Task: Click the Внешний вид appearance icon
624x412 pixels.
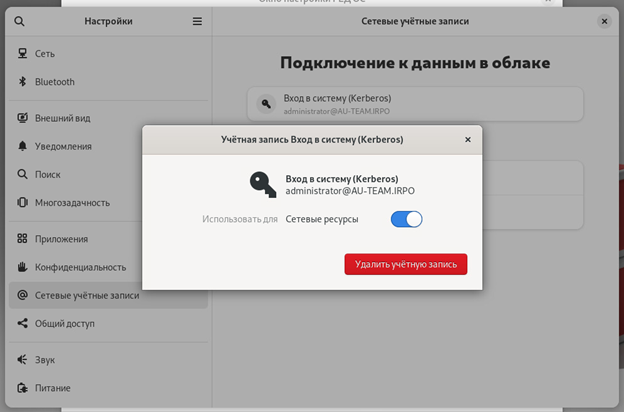Action: click(22, 118)
